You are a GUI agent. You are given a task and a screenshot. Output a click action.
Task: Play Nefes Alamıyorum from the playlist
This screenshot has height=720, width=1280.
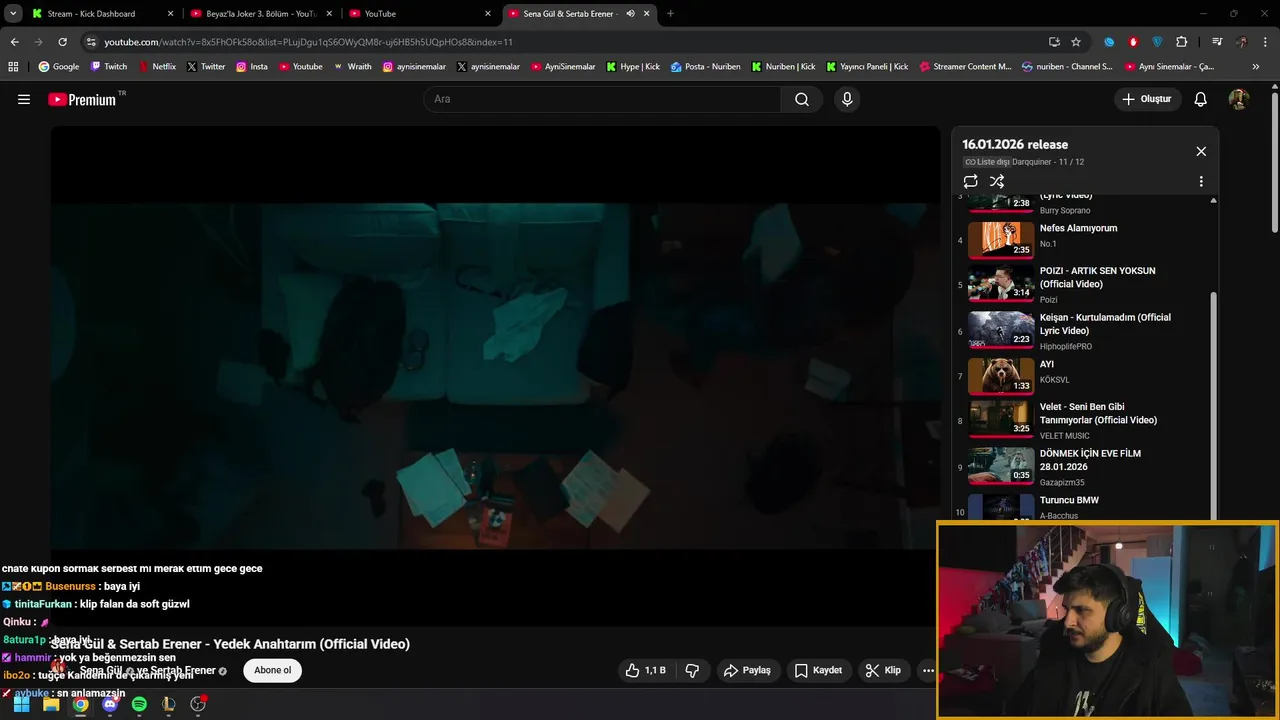1084,240
